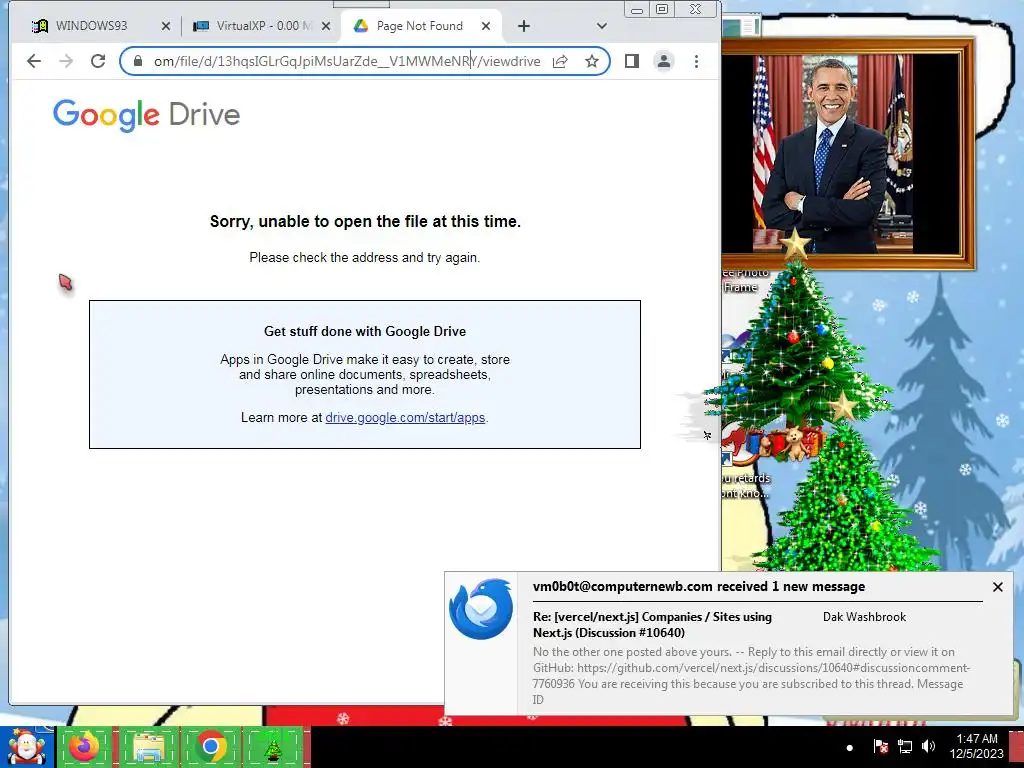Click the network tray icon
Viewport: 1024px width, 768px height.
click(904, 746)
